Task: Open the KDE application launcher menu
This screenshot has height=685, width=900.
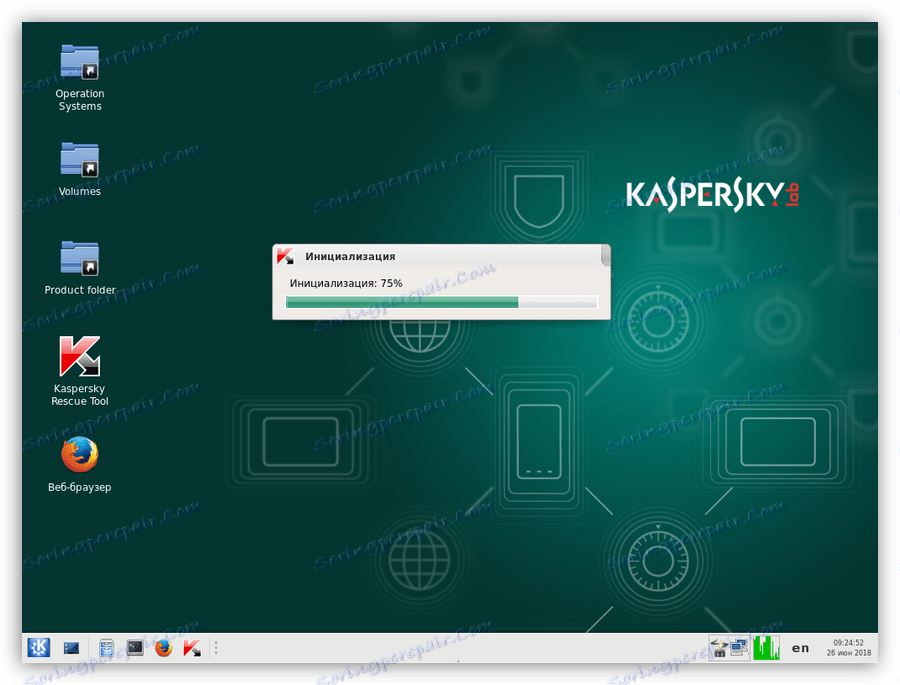Action: click(37, 647)
